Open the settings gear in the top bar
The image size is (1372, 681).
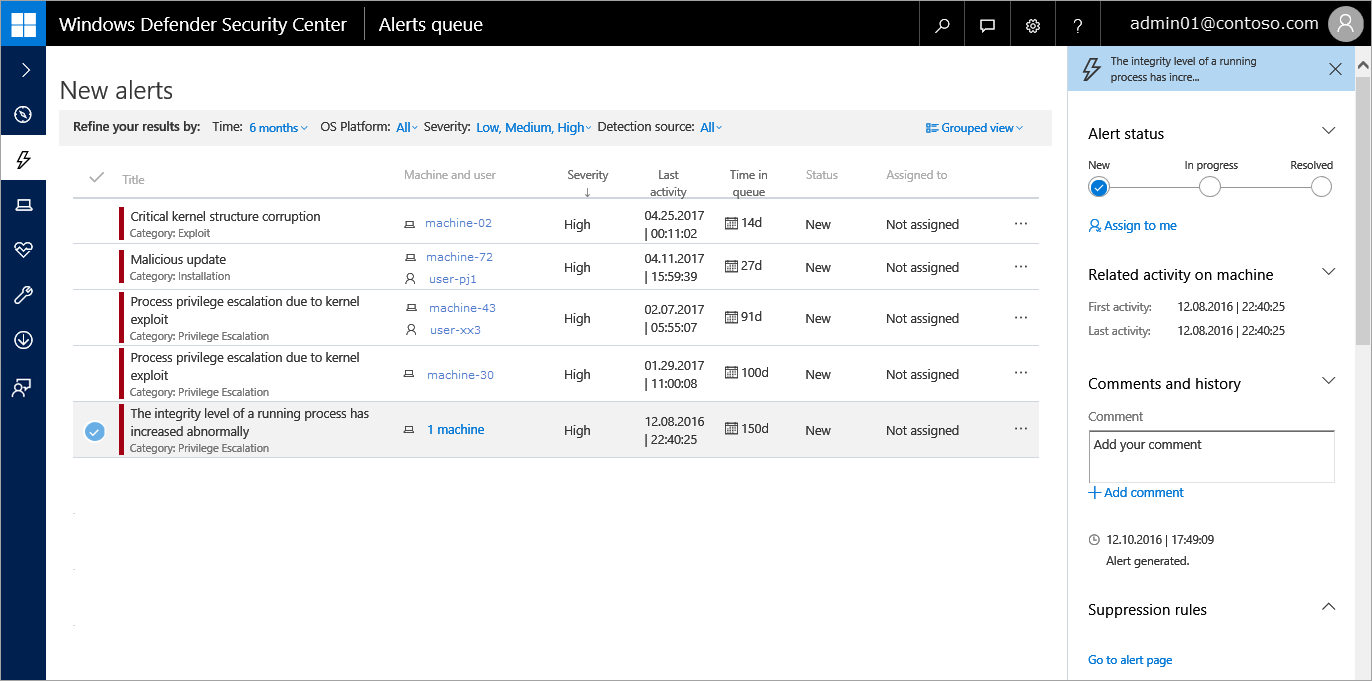1033,25
